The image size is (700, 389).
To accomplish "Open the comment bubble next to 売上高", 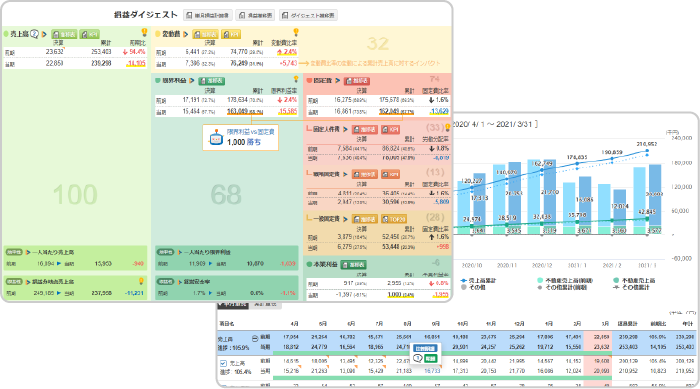I will click(34, 34).
